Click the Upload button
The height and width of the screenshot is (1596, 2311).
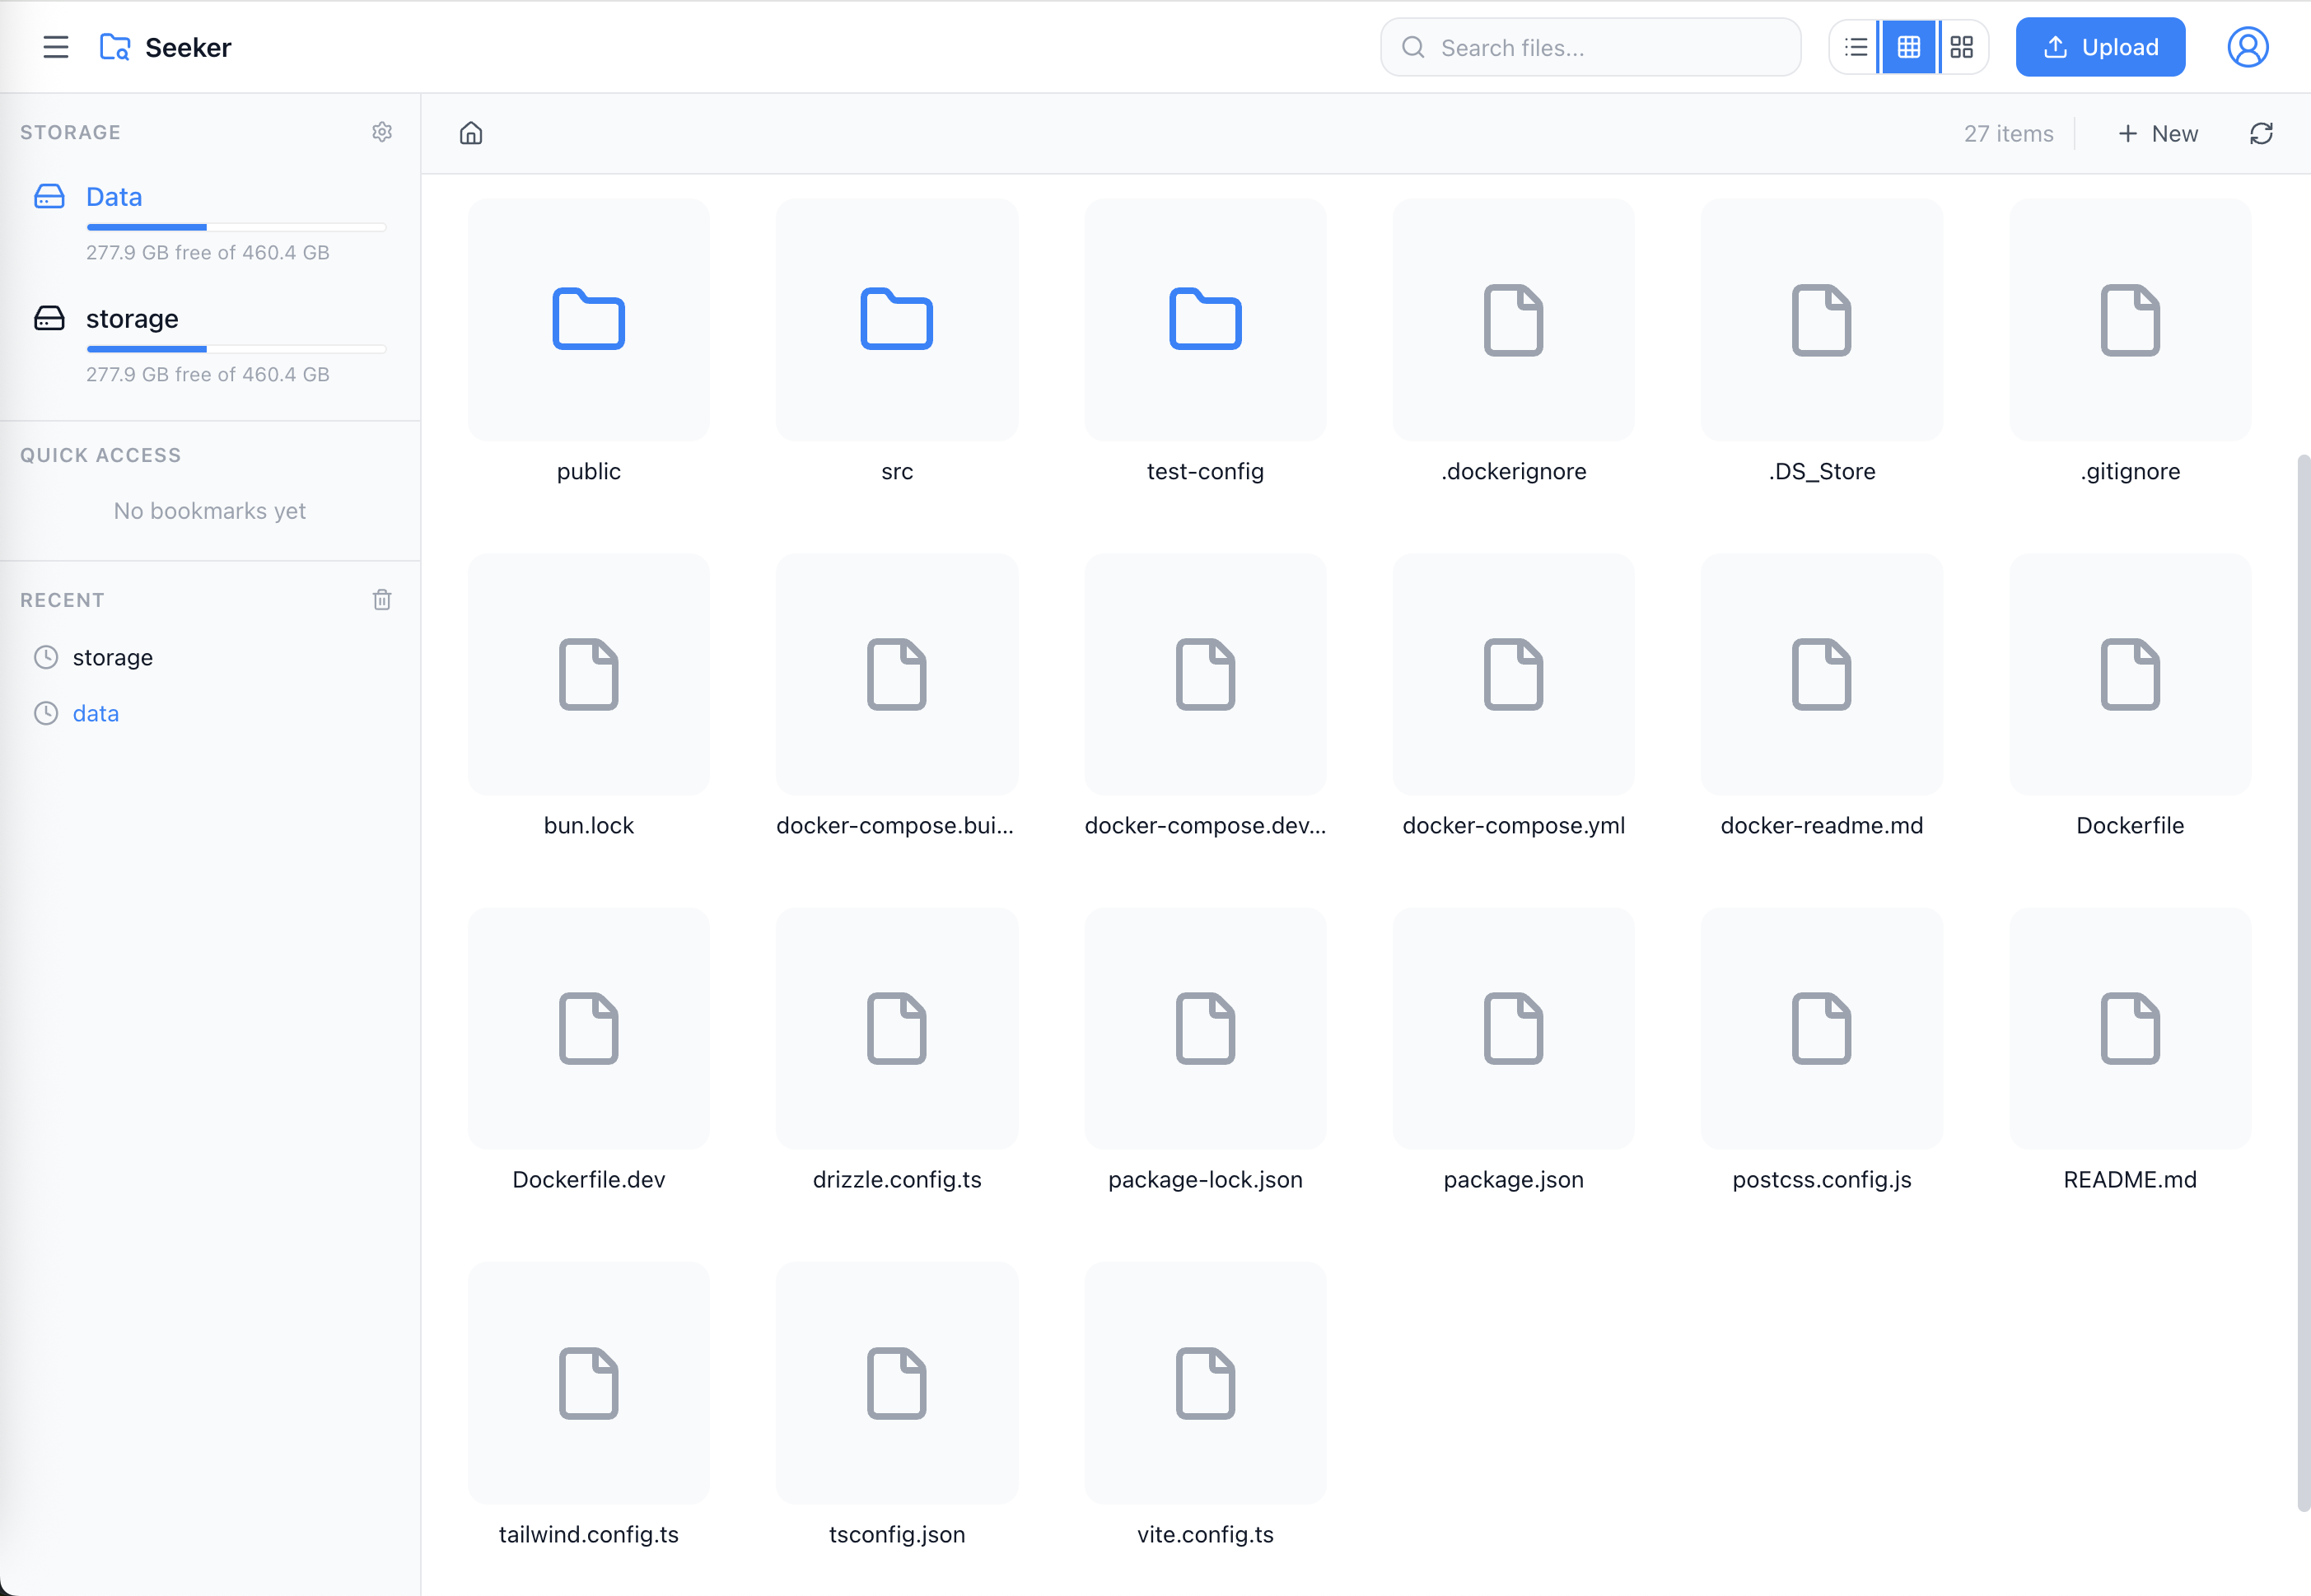click(x=2100, y=47)
